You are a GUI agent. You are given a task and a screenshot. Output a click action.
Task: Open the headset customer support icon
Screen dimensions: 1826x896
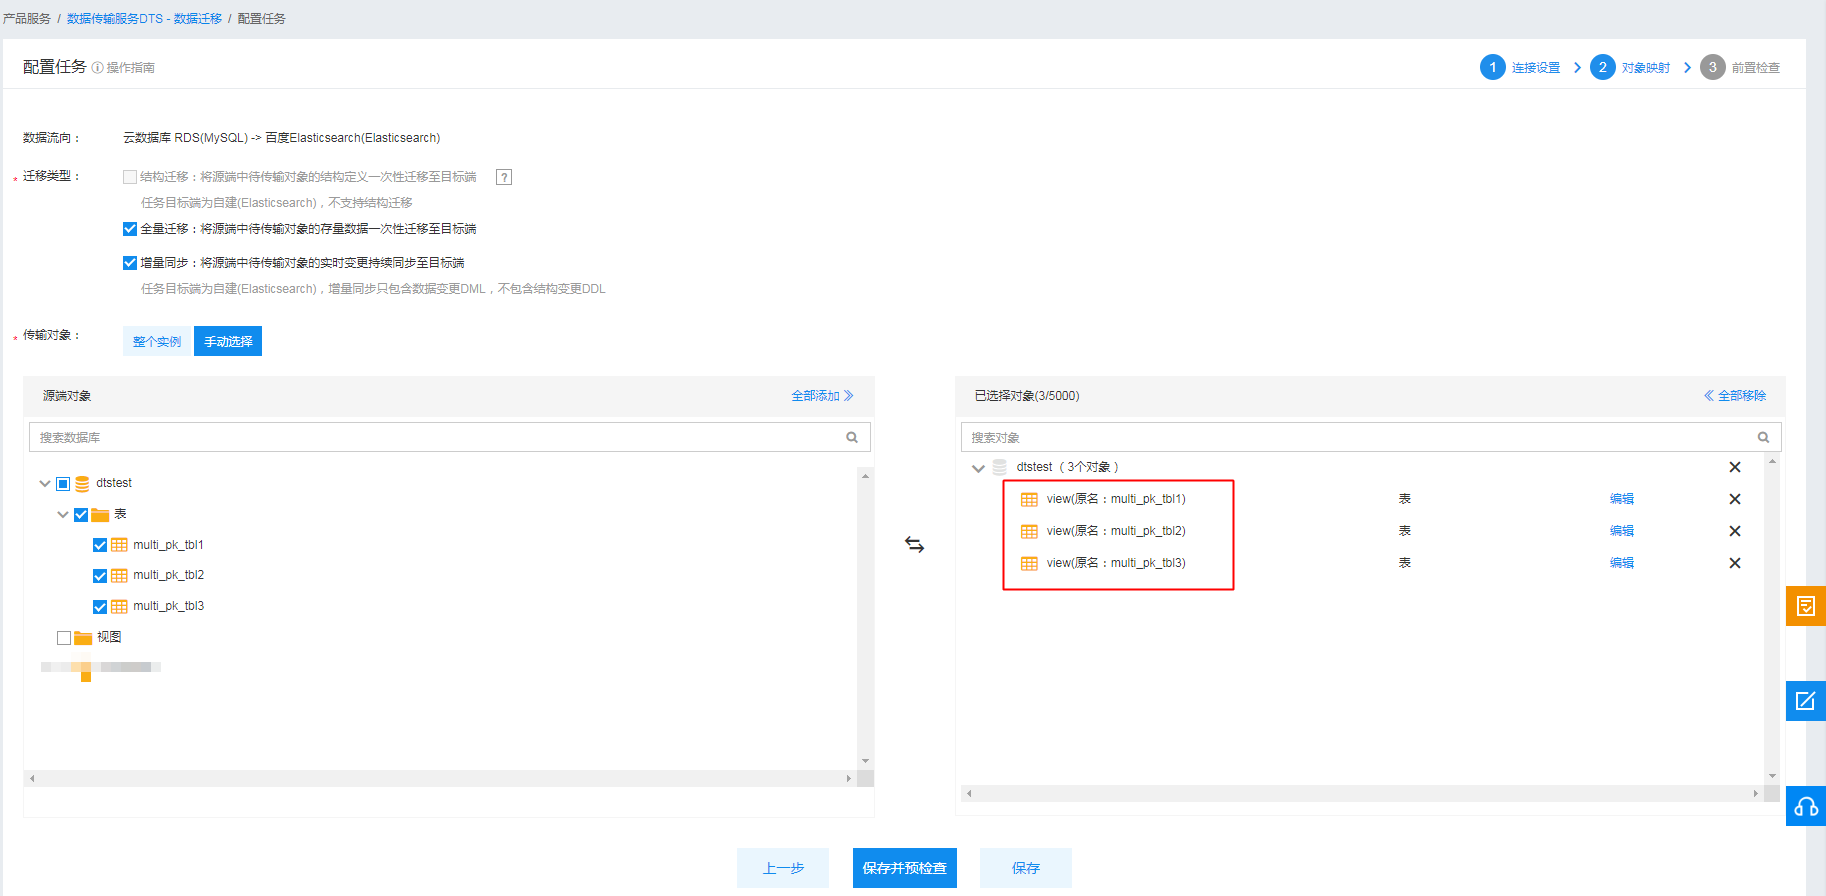[1805, 806]
